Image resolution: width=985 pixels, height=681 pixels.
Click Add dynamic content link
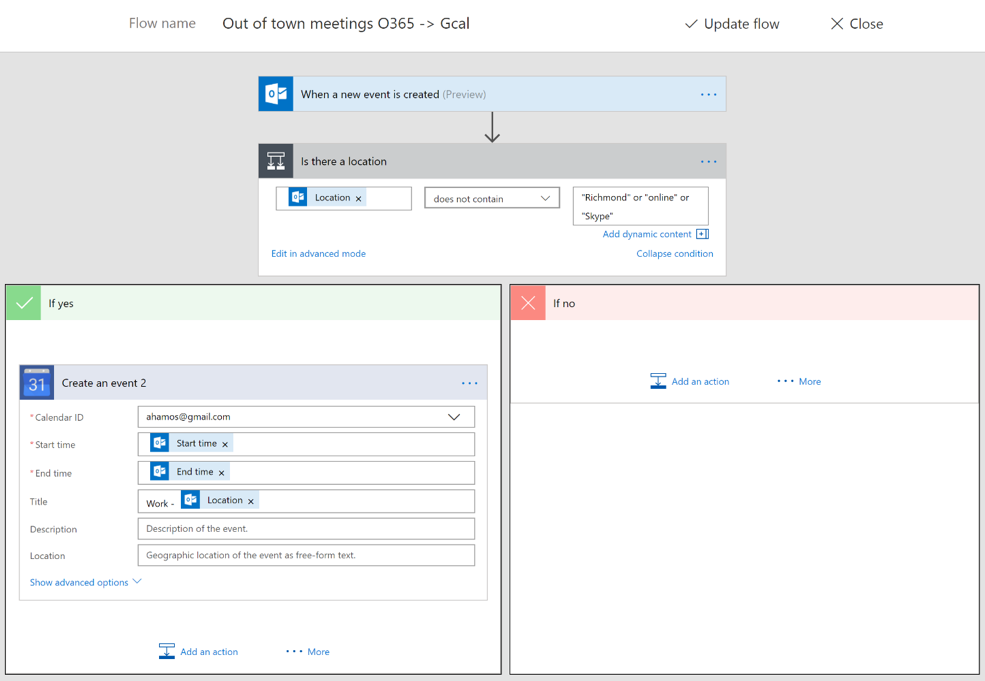(x=647, y=234)
